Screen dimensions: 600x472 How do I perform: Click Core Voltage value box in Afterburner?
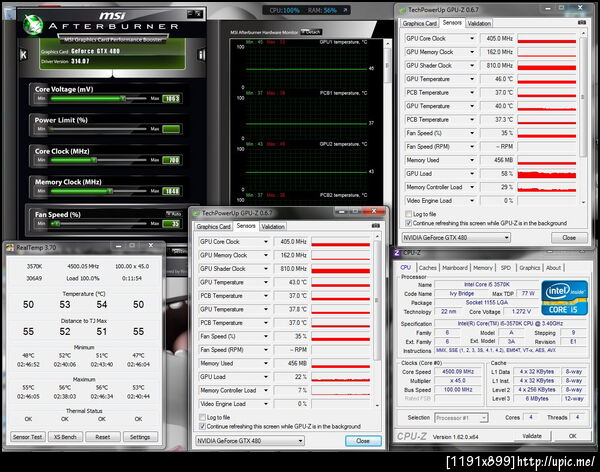tap(171, 99)
